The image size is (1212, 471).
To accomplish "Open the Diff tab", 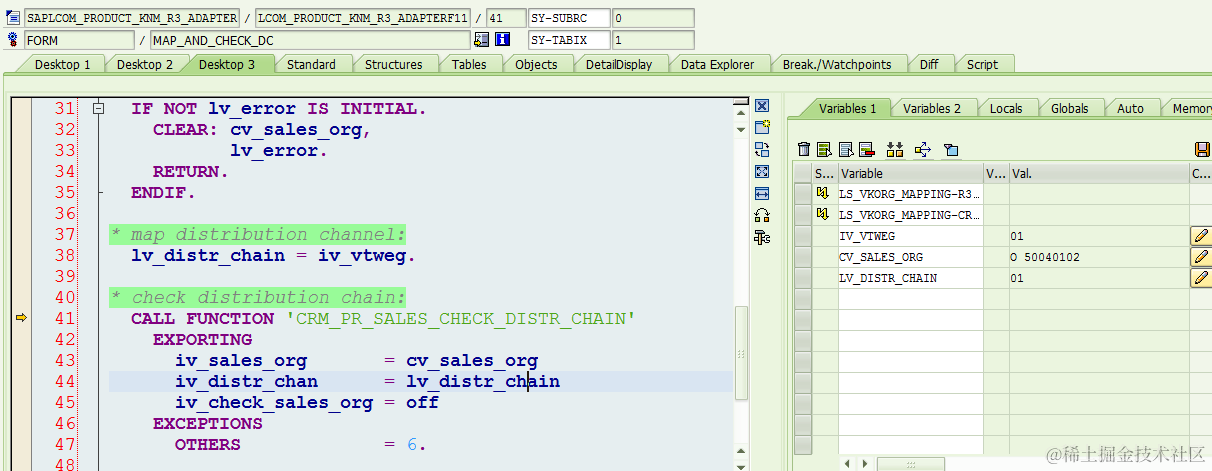I will [x=929, y=64].
